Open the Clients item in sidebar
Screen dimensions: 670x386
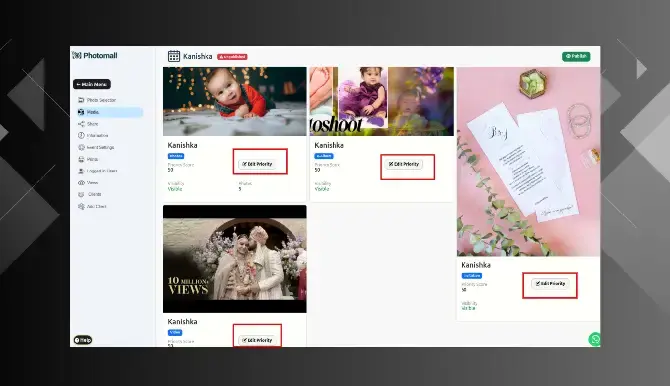(90, 194)
